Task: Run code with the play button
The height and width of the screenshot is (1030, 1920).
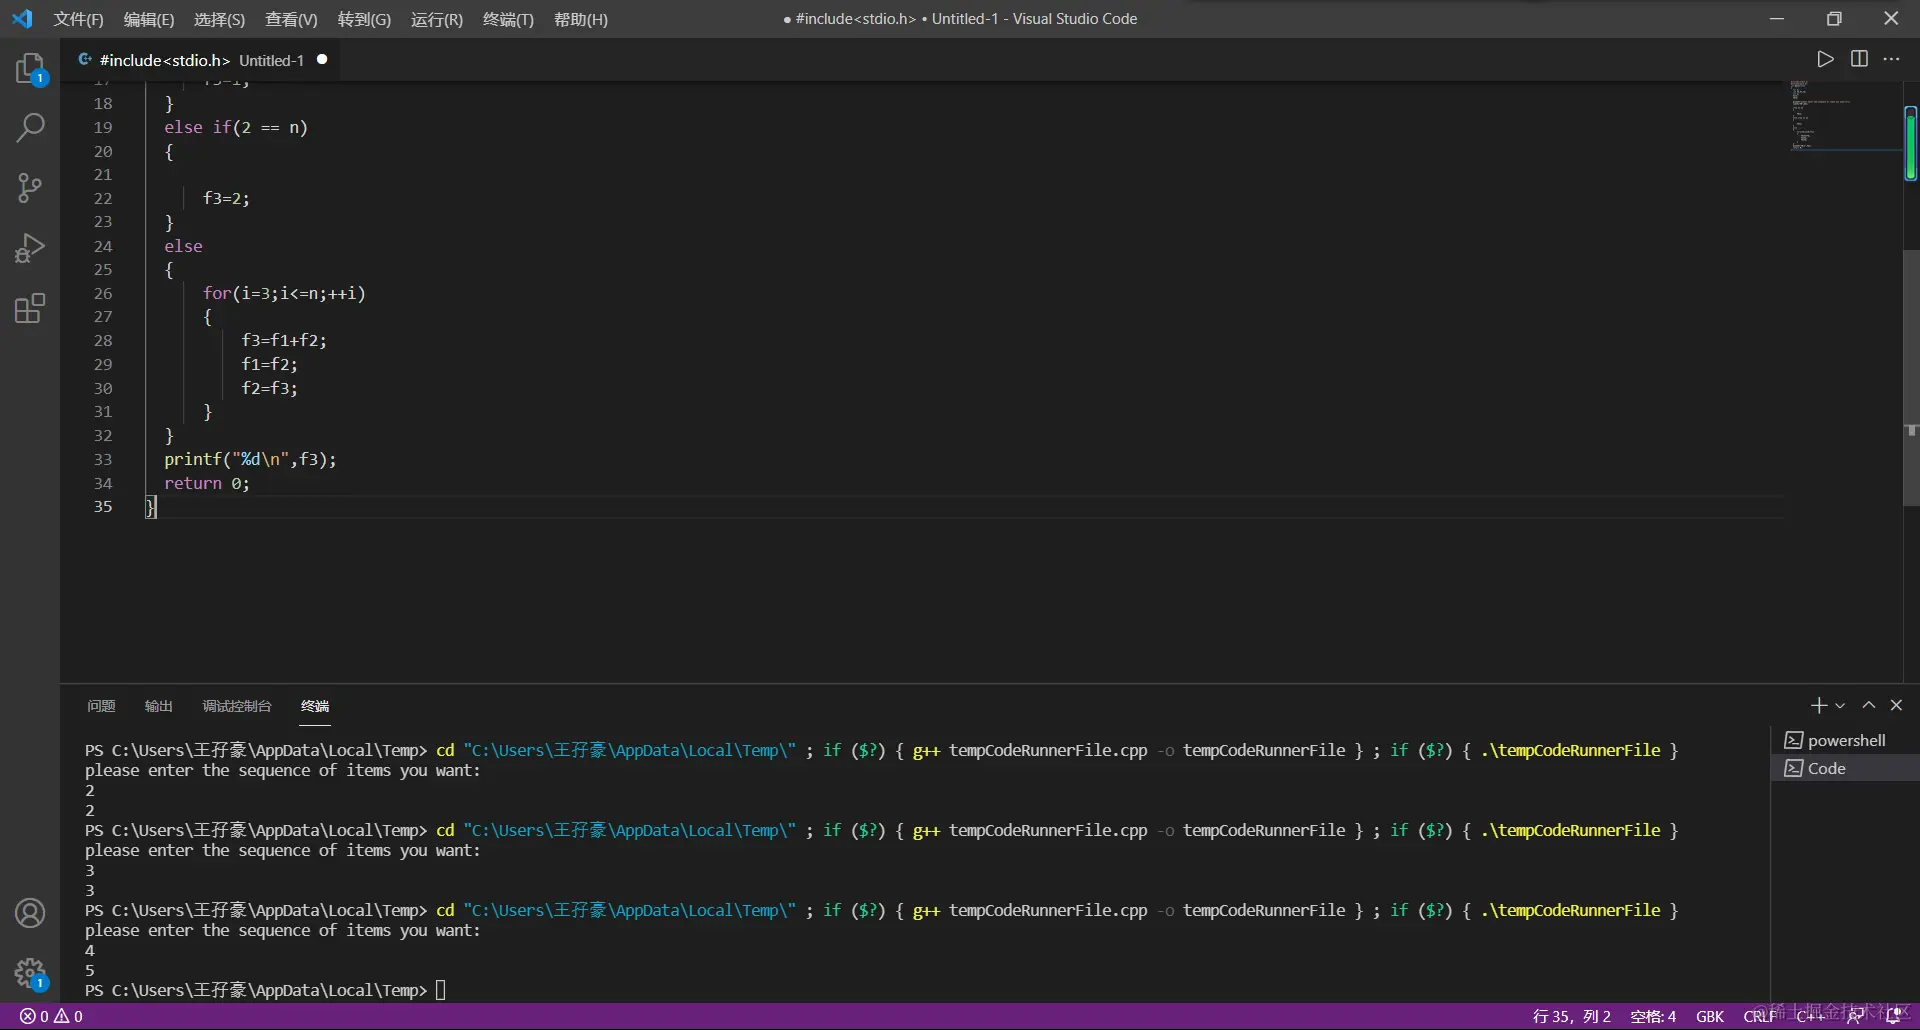Action: [1825, 59]
